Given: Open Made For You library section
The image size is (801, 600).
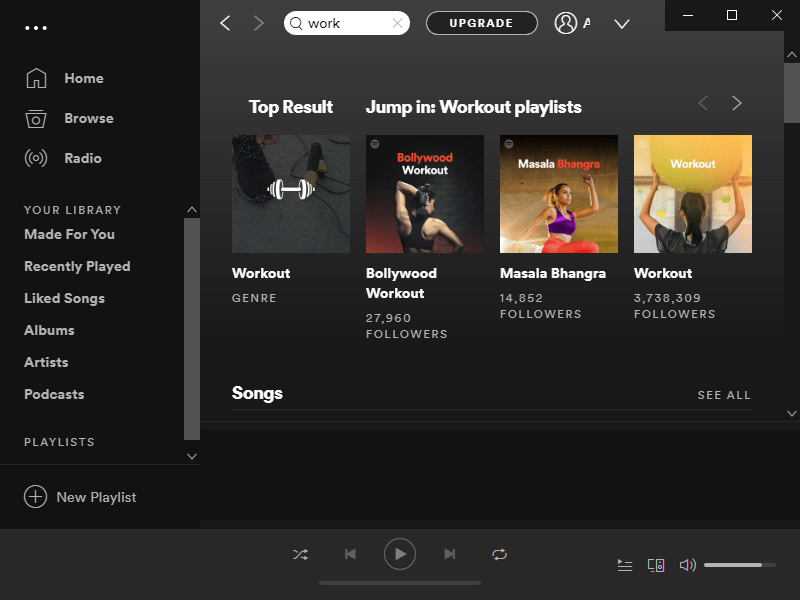Looking at the screenshot, I should 69,234.
